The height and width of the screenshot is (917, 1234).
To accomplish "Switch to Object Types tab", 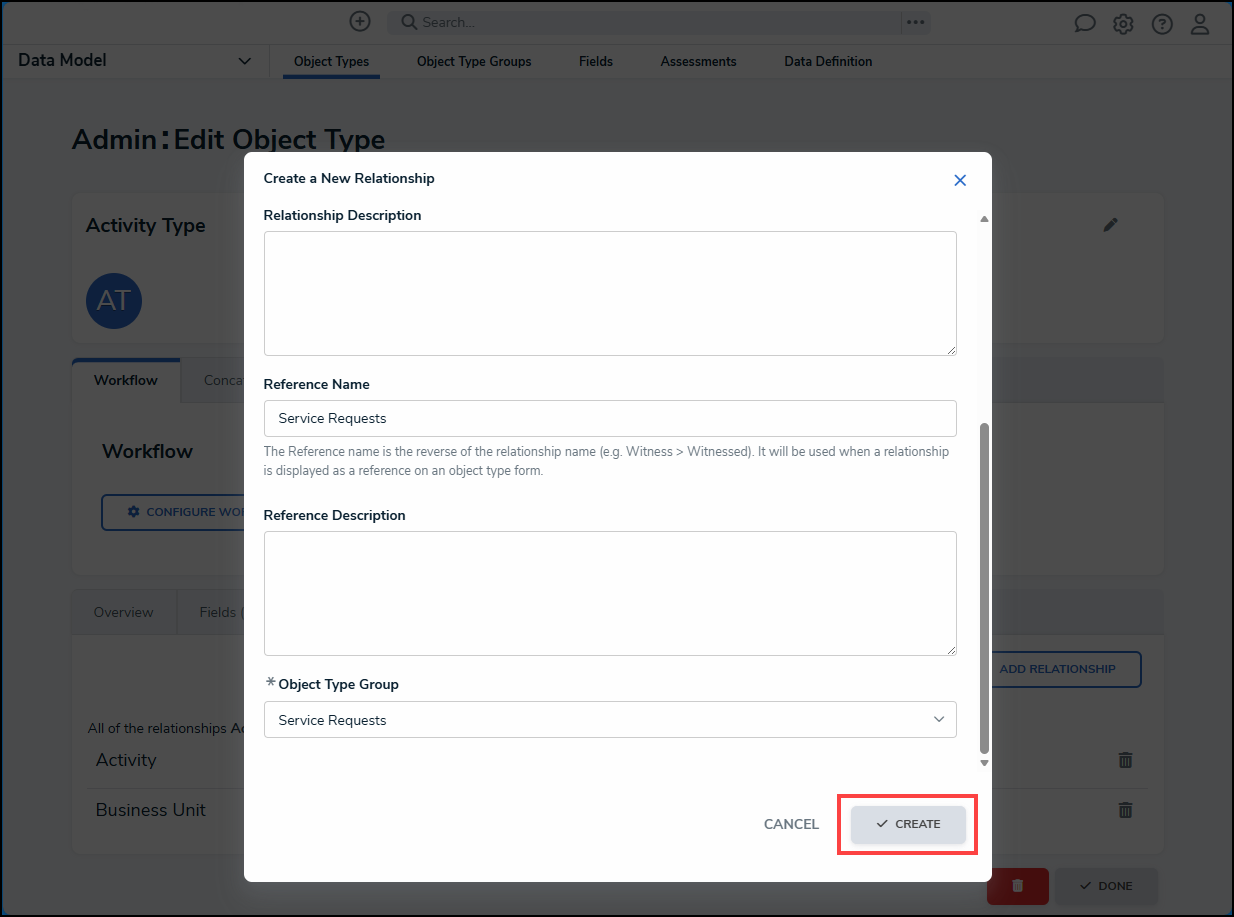I will pos(331,61).
